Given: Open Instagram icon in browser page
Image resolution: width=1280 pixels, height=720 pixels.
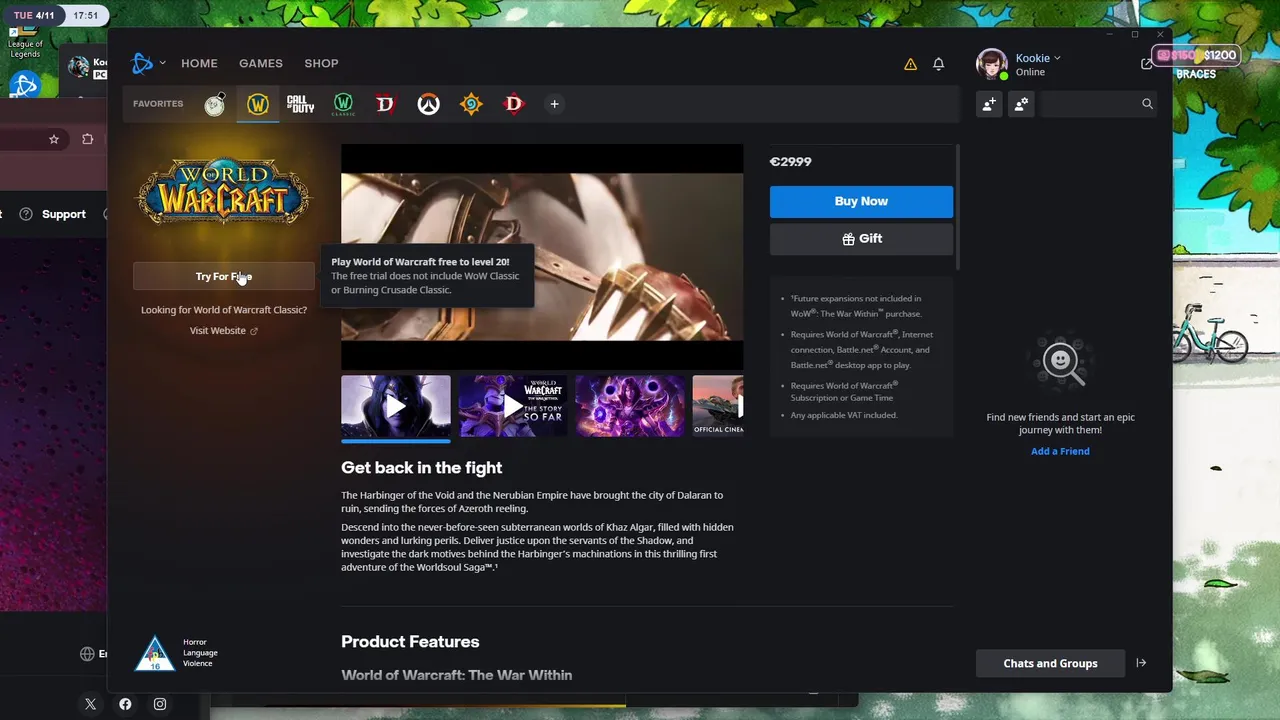Looking at the screenshot, I should coord(160,704).
